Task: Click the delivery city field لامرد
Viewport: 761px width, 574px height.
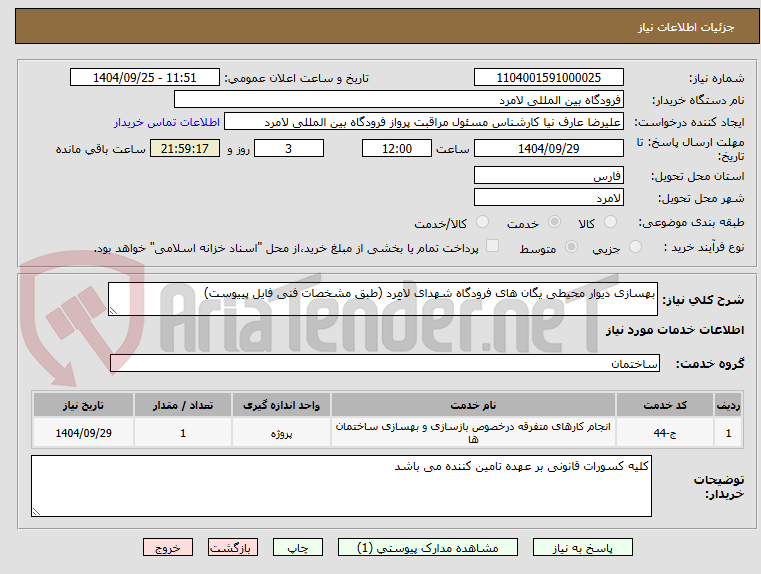Action: coord(548,197)
